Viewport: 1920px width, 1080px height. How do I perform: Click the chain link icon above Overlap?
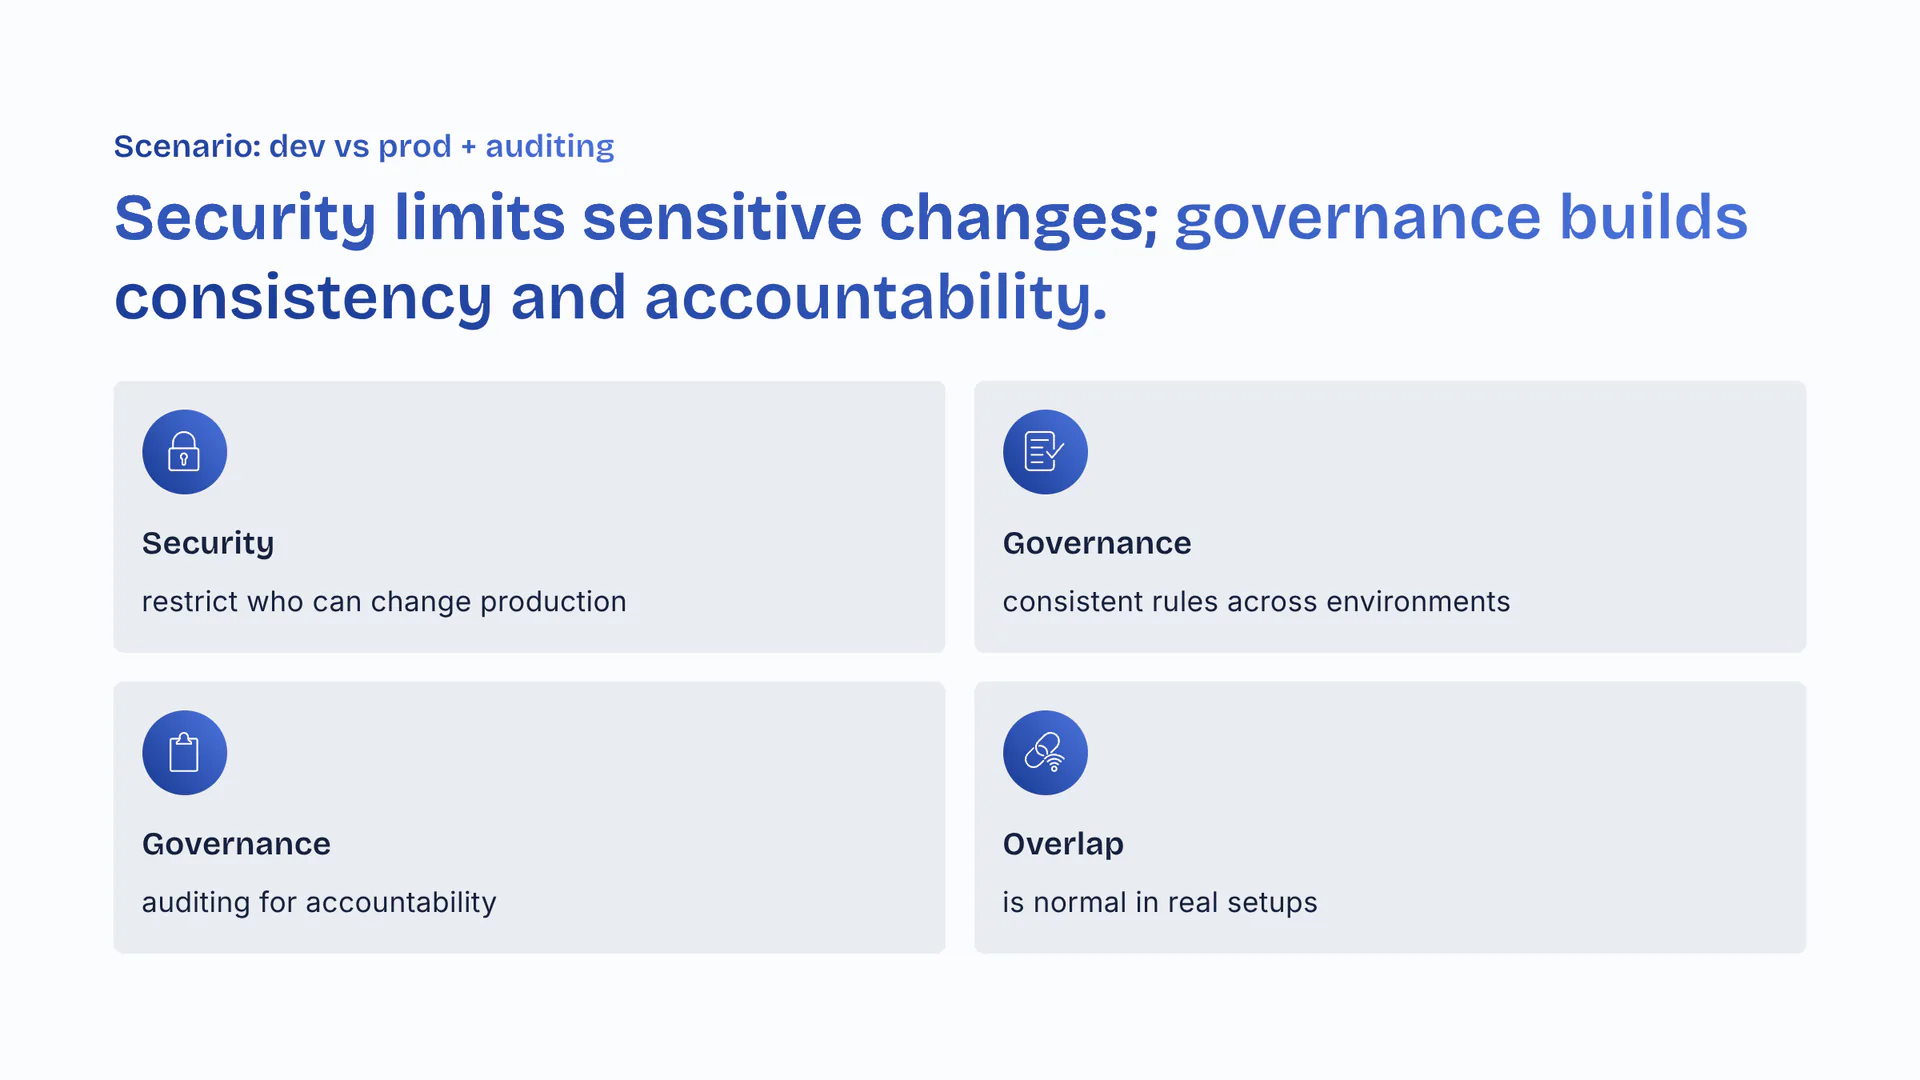coord(1045,753)
